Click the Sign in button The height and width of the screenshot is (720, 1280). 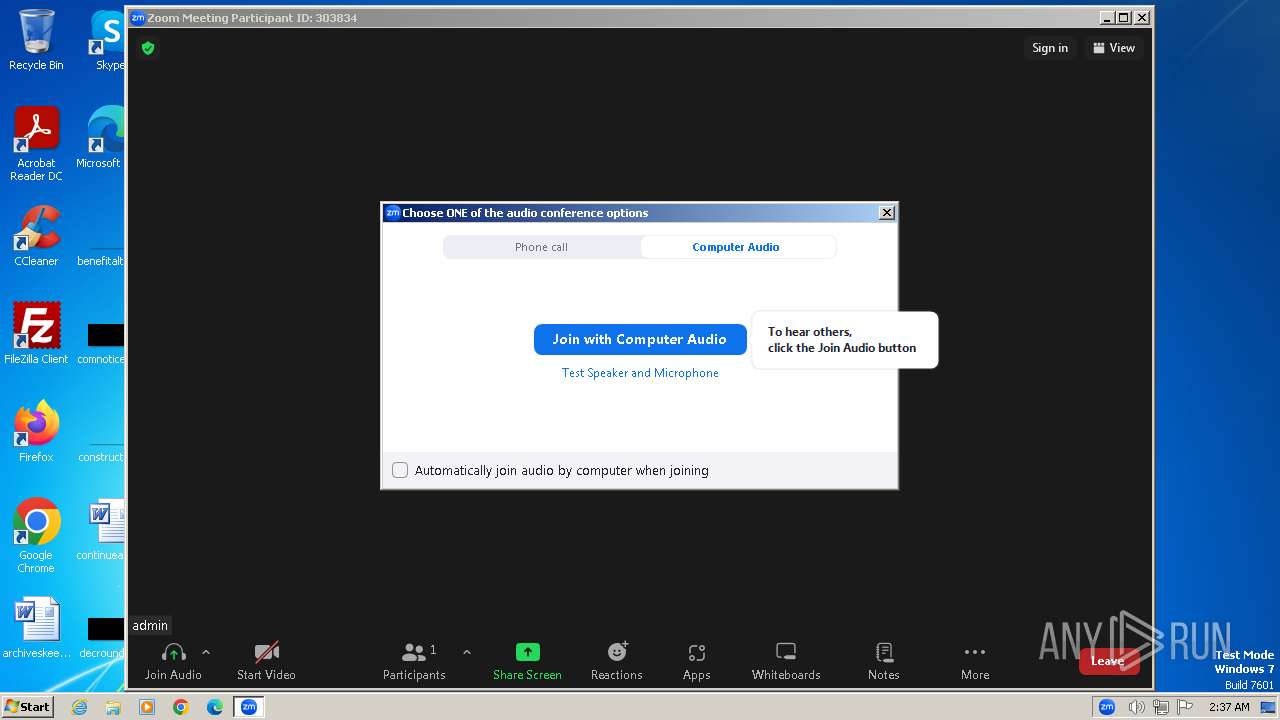point(1050,48)
